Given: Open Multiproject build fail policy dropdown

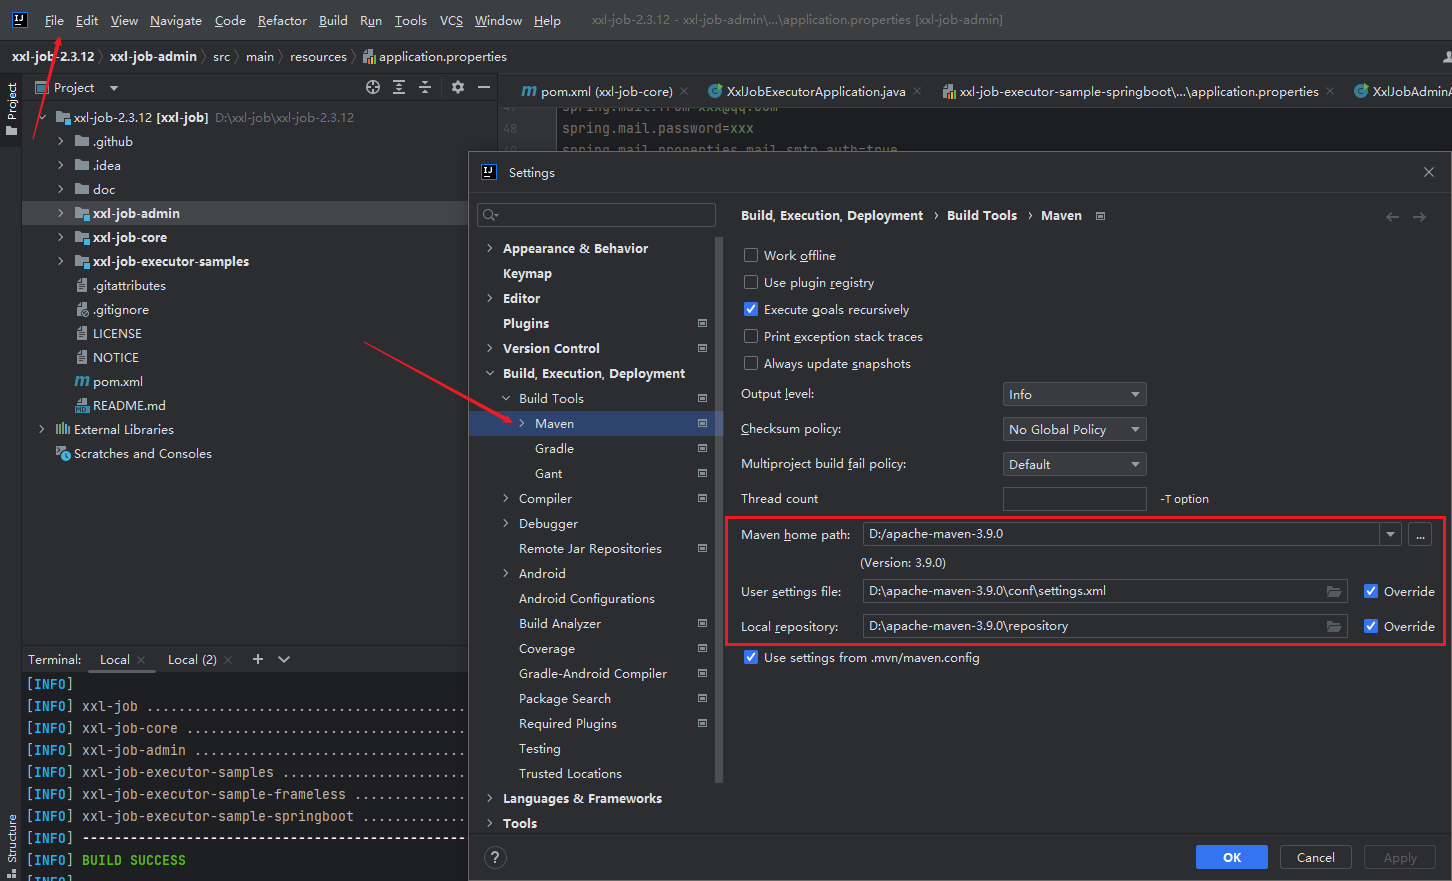Looking at the screenshot, I should coord(1074,464).
